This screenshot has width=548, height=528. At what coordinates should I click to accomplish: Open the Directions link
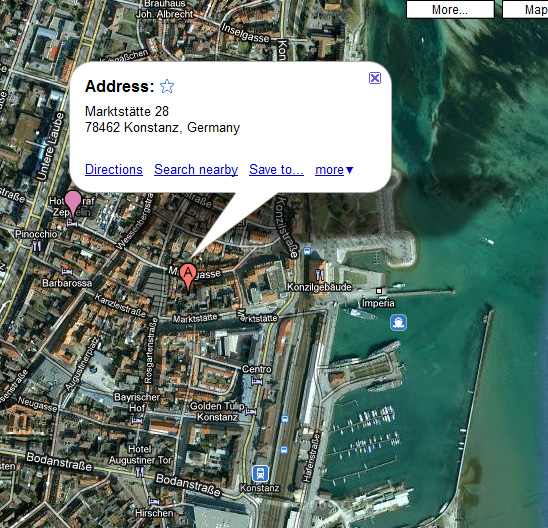point(114,169)
